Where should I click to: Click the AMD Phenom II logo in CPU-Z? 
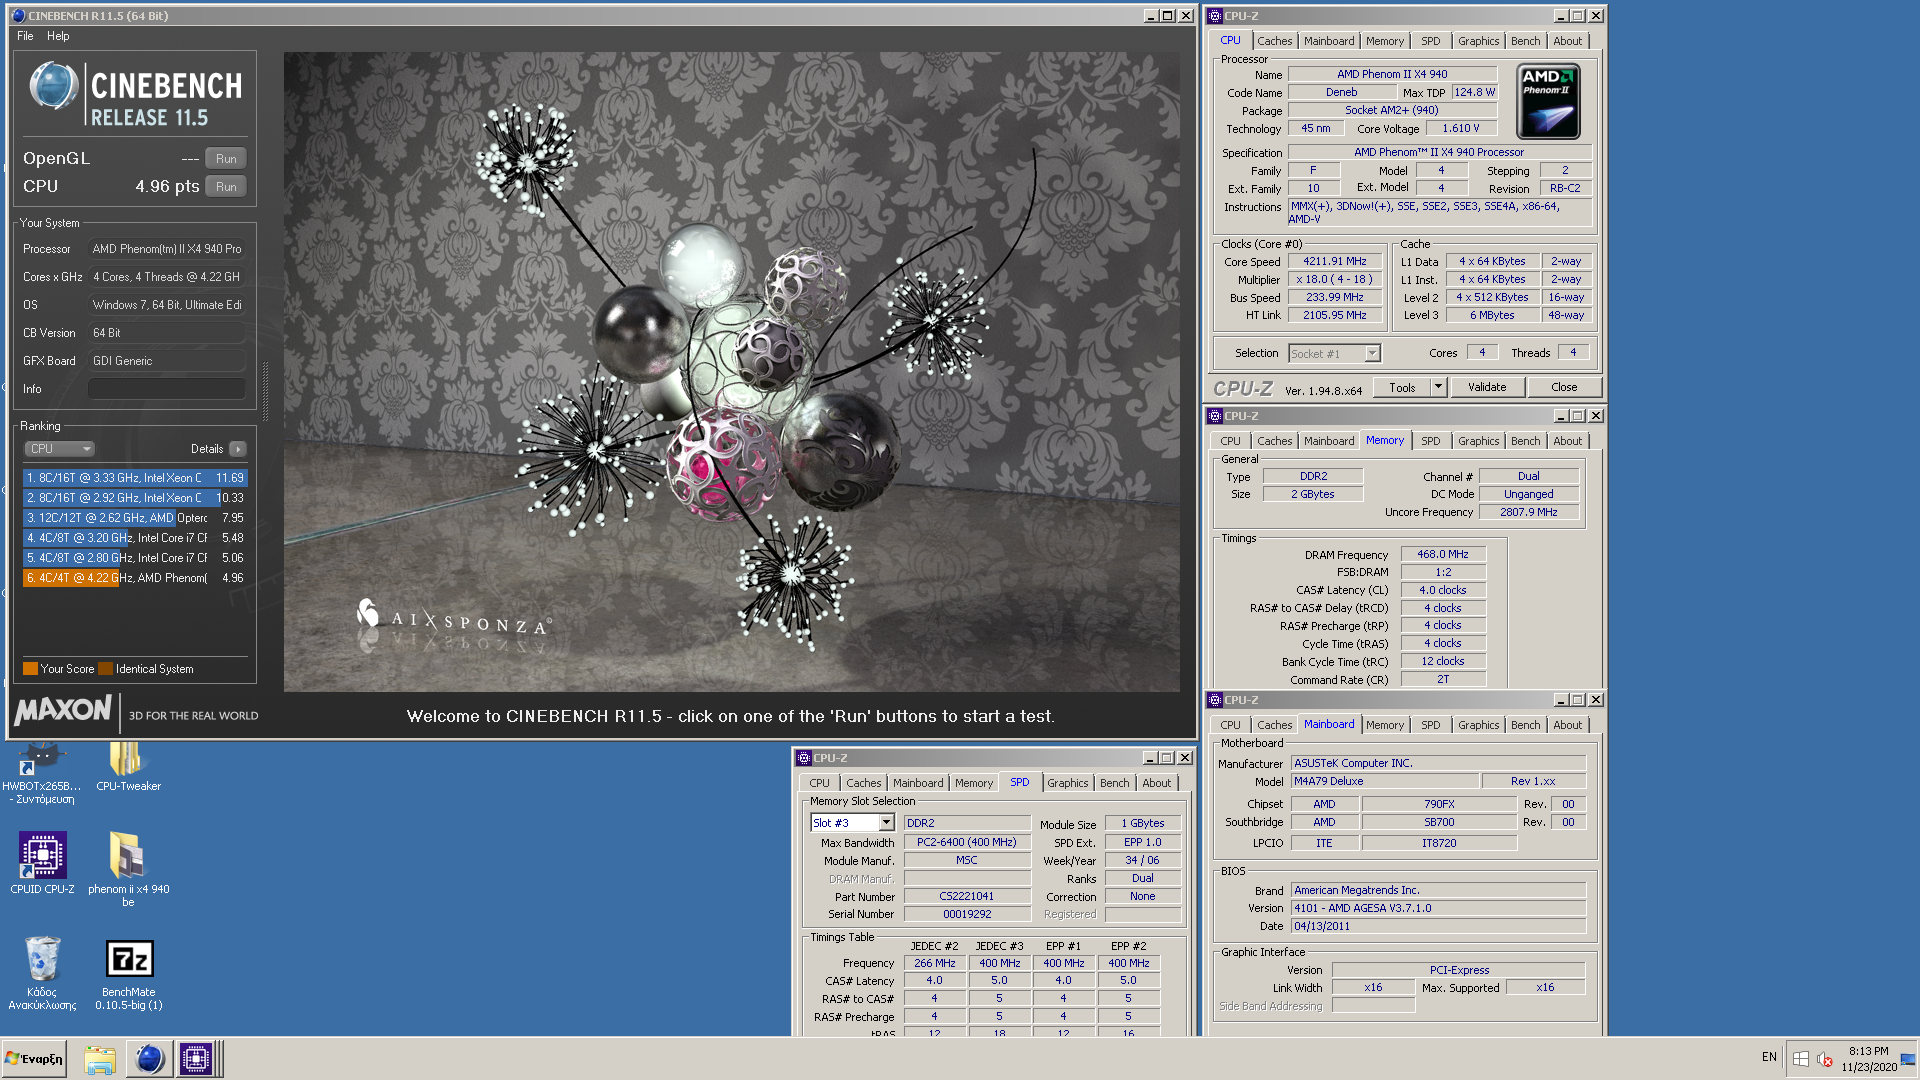tap(1548, 102)
